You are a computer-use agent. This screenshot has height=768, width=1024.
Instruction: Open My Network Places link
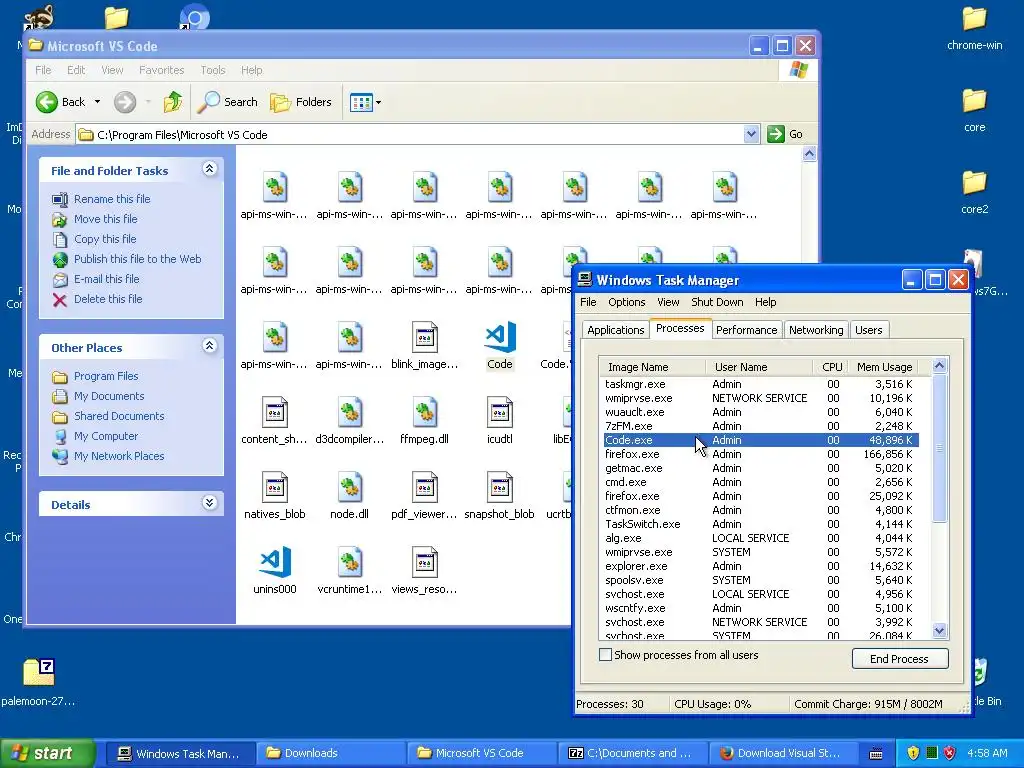click(119, 456)
